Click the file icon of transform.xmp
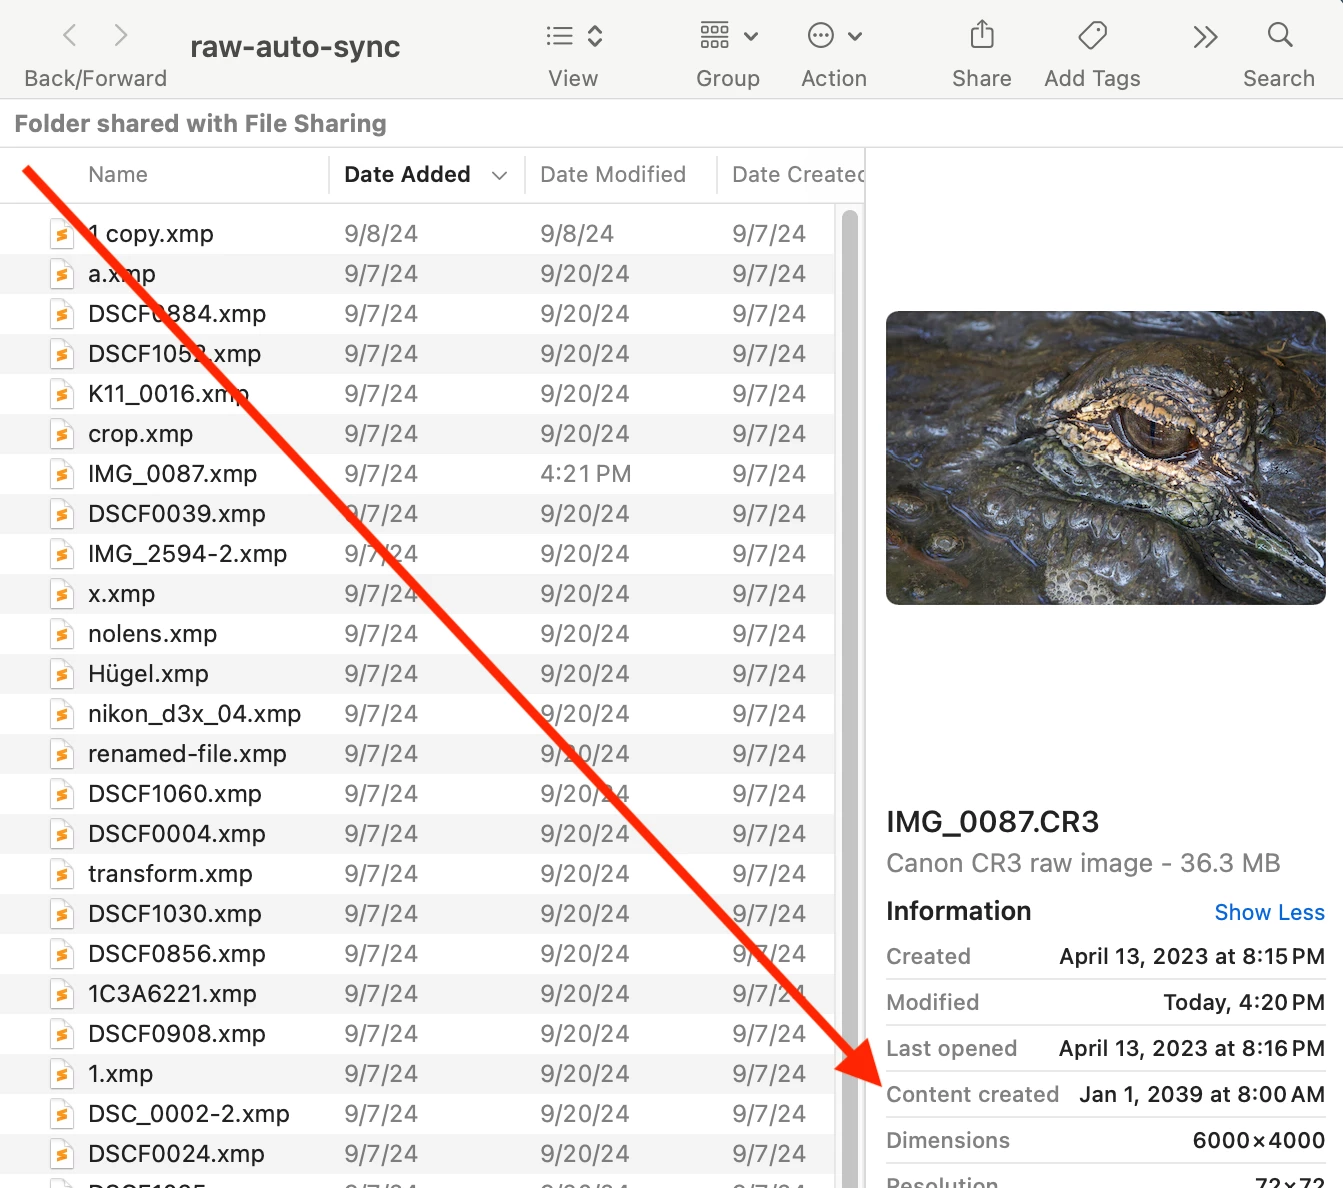The width and height of the screenshot is (1343, 1188). 62,874
